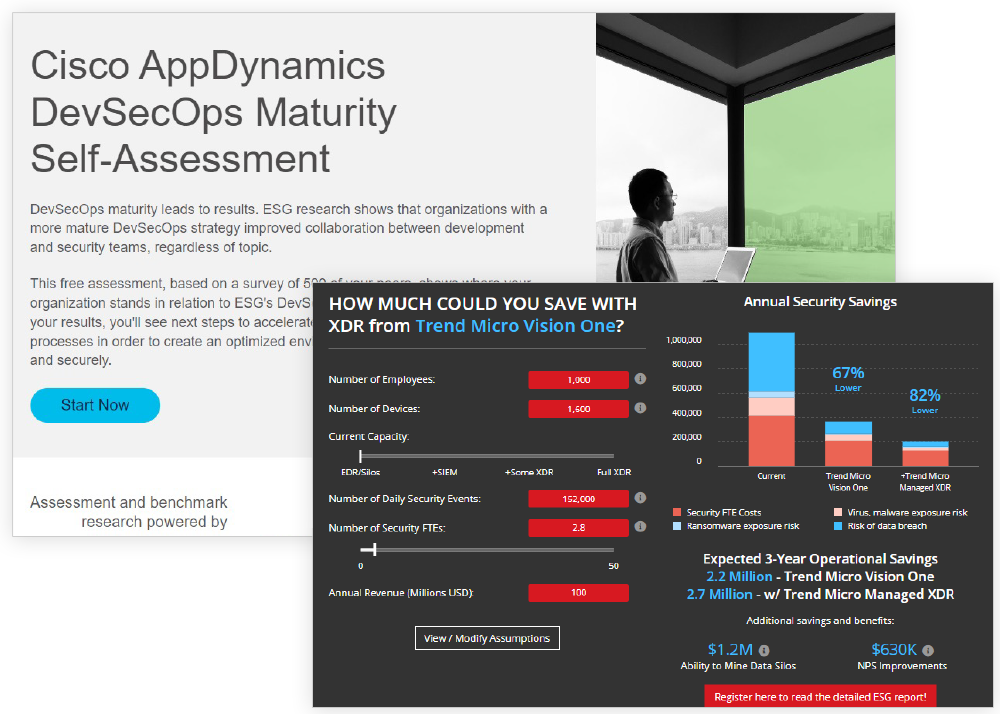Click the Number of Security FTEs field

click(578, 527)
